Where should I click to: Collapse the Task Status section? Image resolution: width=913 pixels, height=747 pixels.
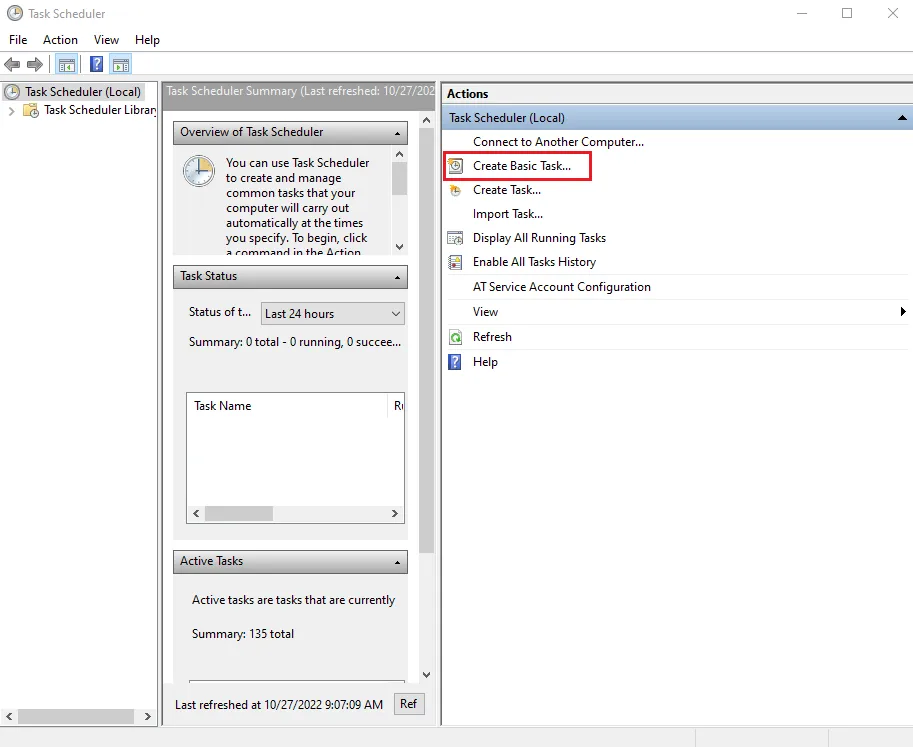(x=398, y=277)
